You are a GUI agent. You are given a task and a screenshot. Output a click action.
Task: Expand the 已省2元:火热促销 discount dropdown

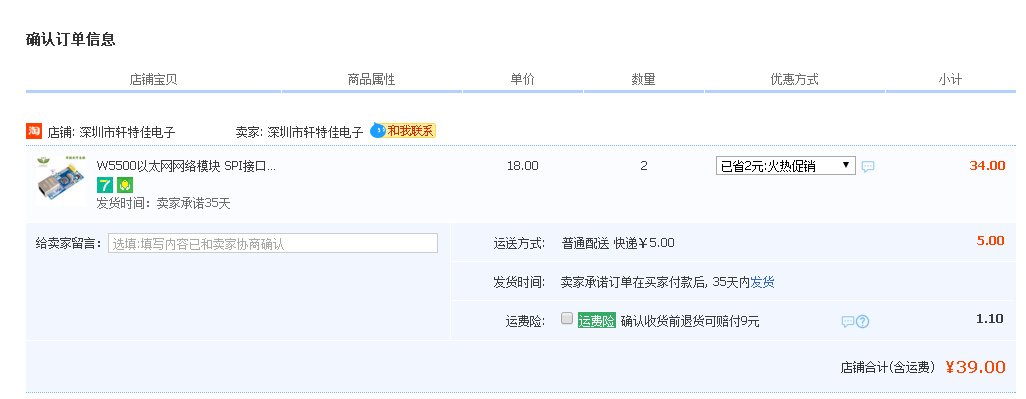pos(786,165)
